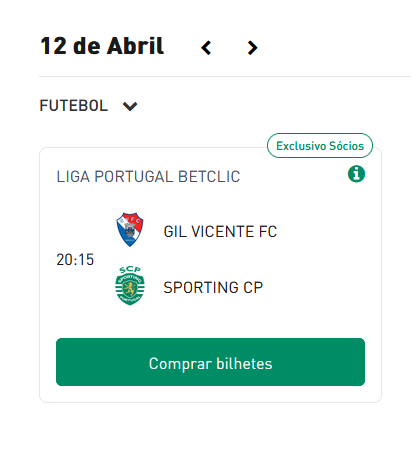Image resolution: width=411 pixels, height=454 pixels.
Task: Click the LIGA PORTUGAL BETCLIC competition label
Action: 148,177
